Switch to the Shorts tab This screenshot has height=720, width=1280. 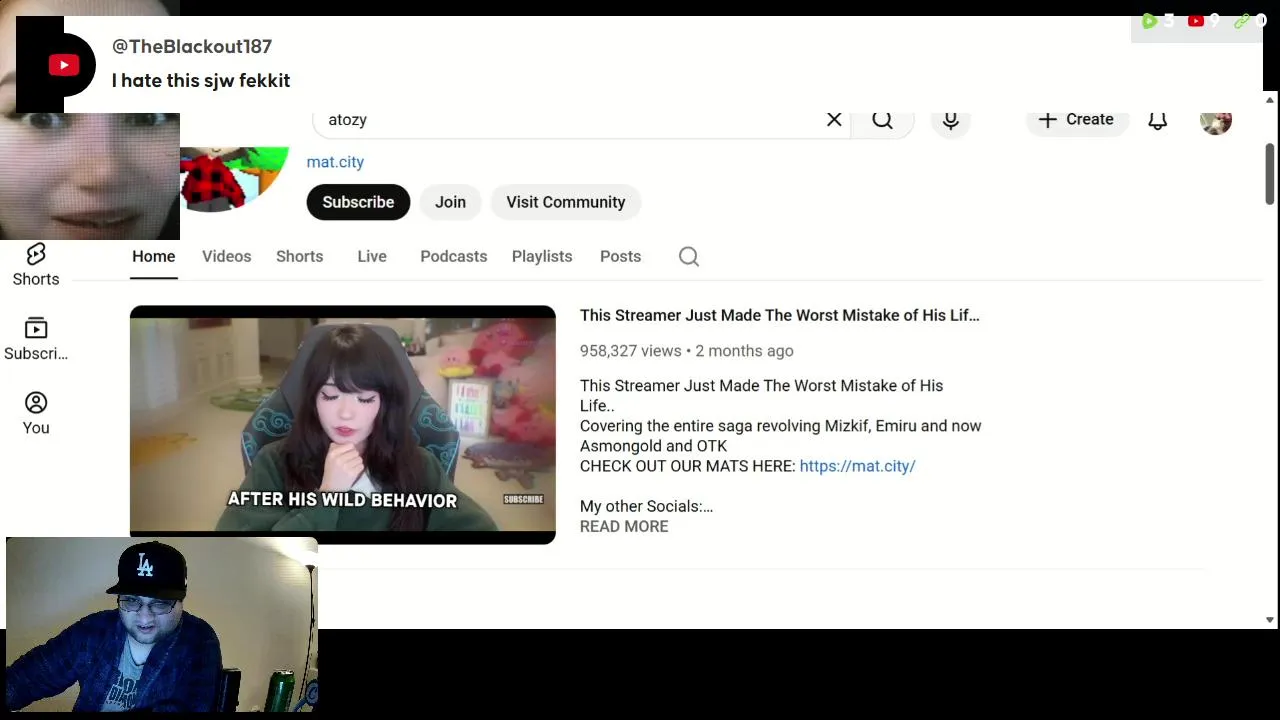(x=300, y=257)
